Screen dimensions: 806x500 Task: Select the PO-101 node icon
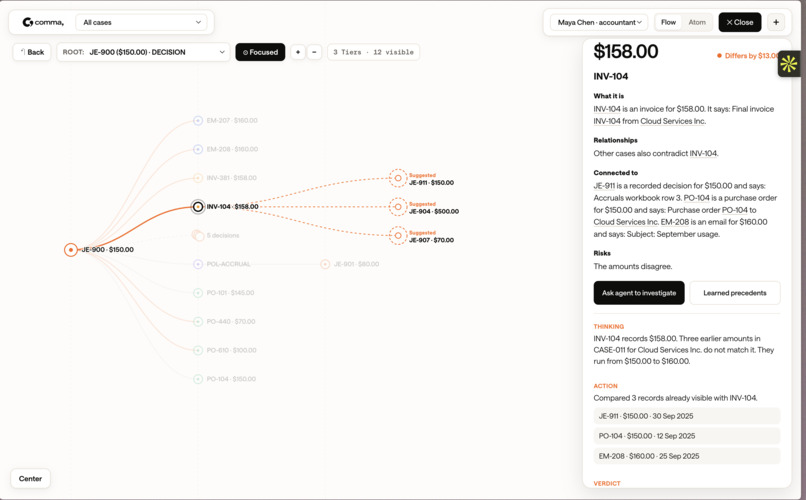198,293
